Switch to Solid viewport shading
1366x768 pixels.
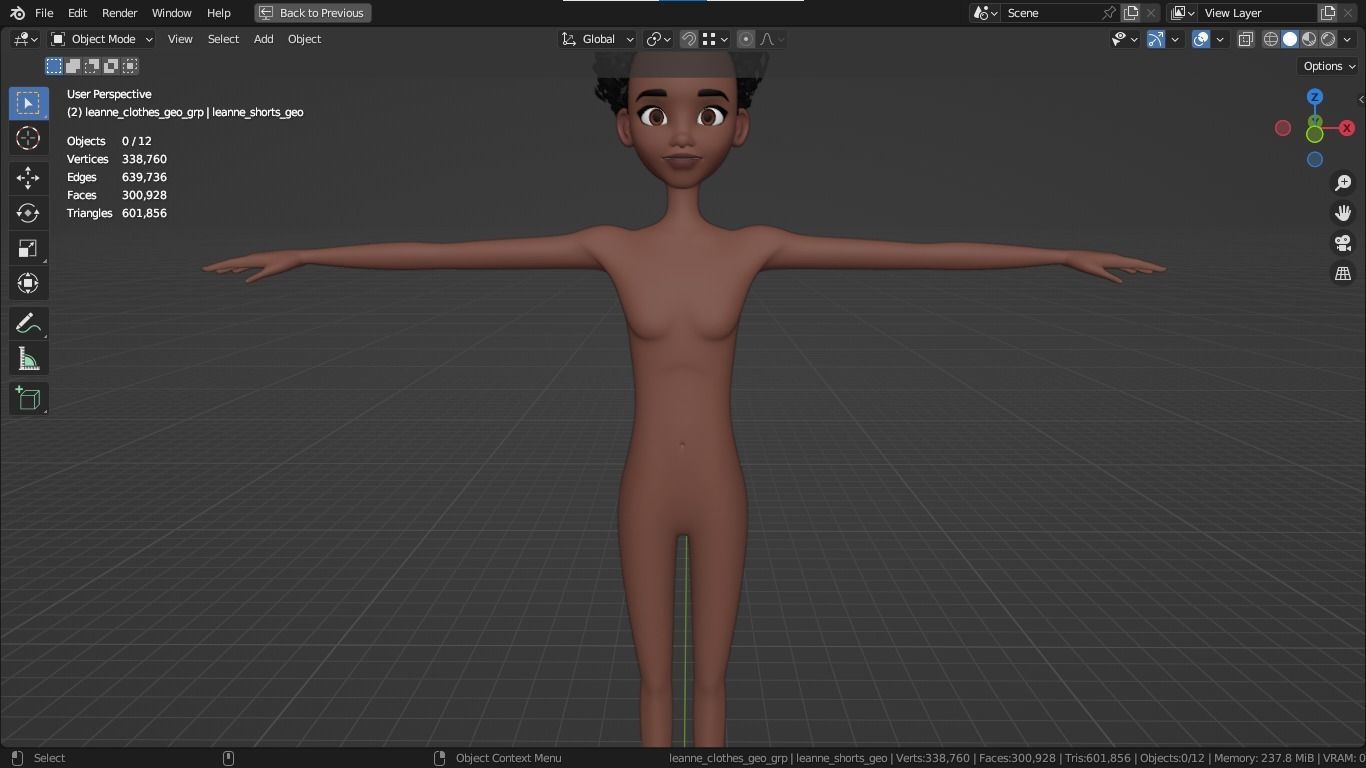1290,39
